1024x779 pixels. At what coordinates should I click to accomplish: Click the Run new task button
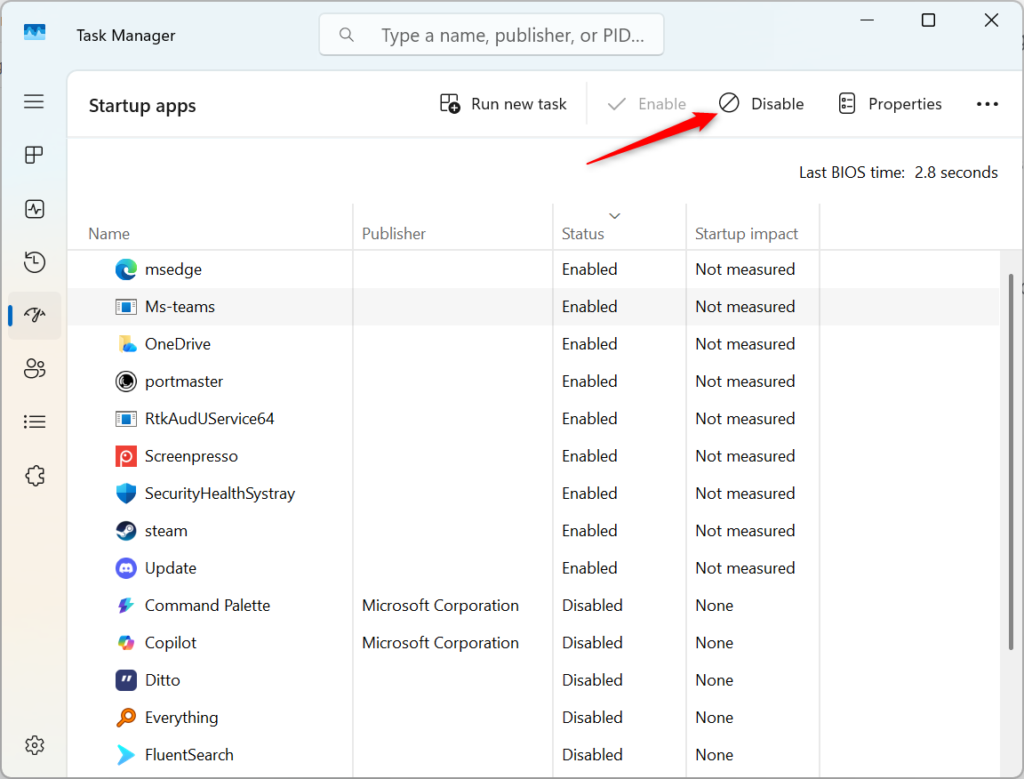(x=503, y=103)
